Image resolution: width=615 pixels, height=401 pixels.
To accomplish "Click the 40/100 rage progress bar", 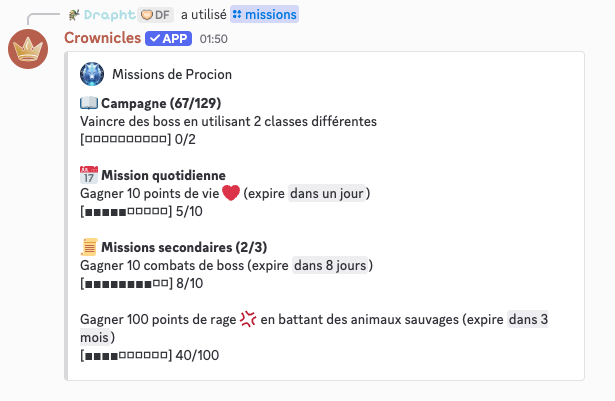I will pyautogui.click(x=132, y=355).
